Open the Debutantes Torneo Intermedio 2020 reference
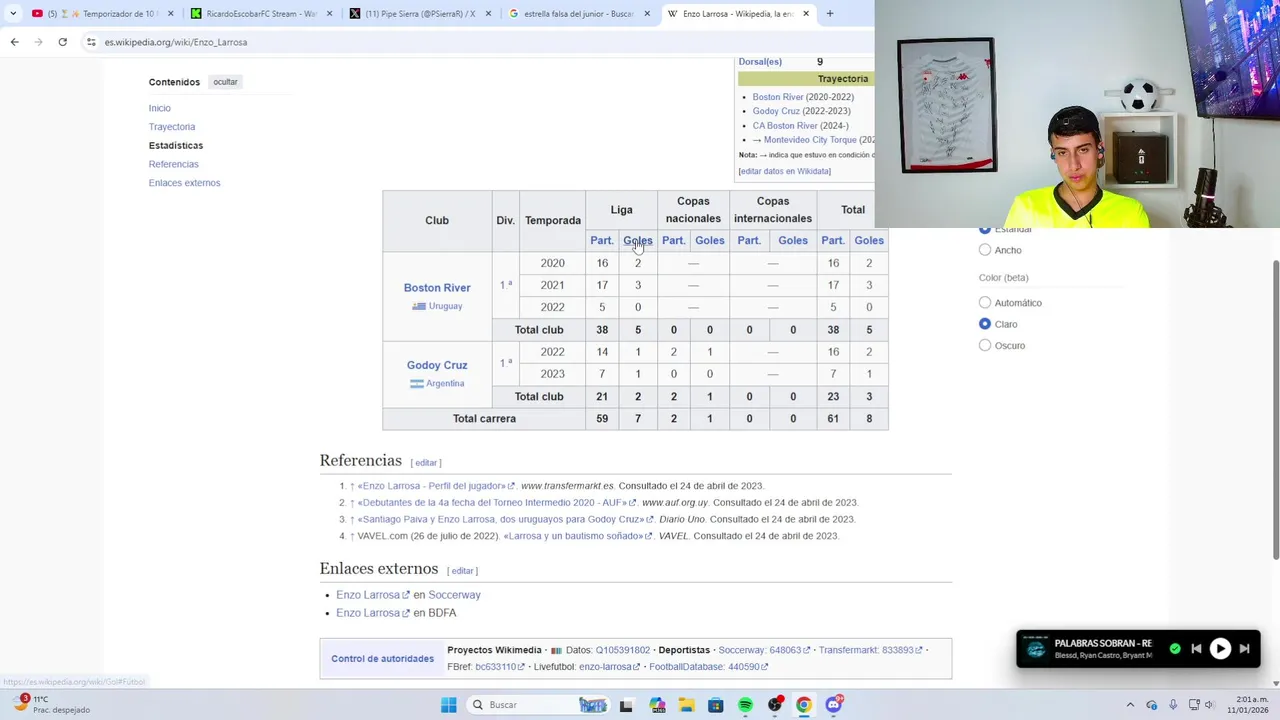This screenshot has width=1280, height=720. [x=497, y=503]
